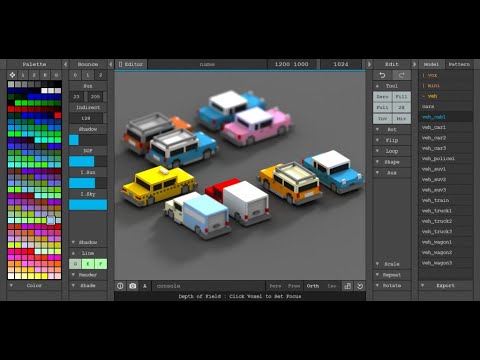480x360 pixels.
Task: Expand the Loop section
Action: click(392, 151)
